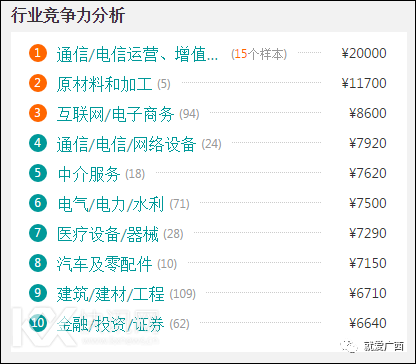The image size is (416, 364).
Task: Select the 中介服务 industry entry
Action: point(89,174)
